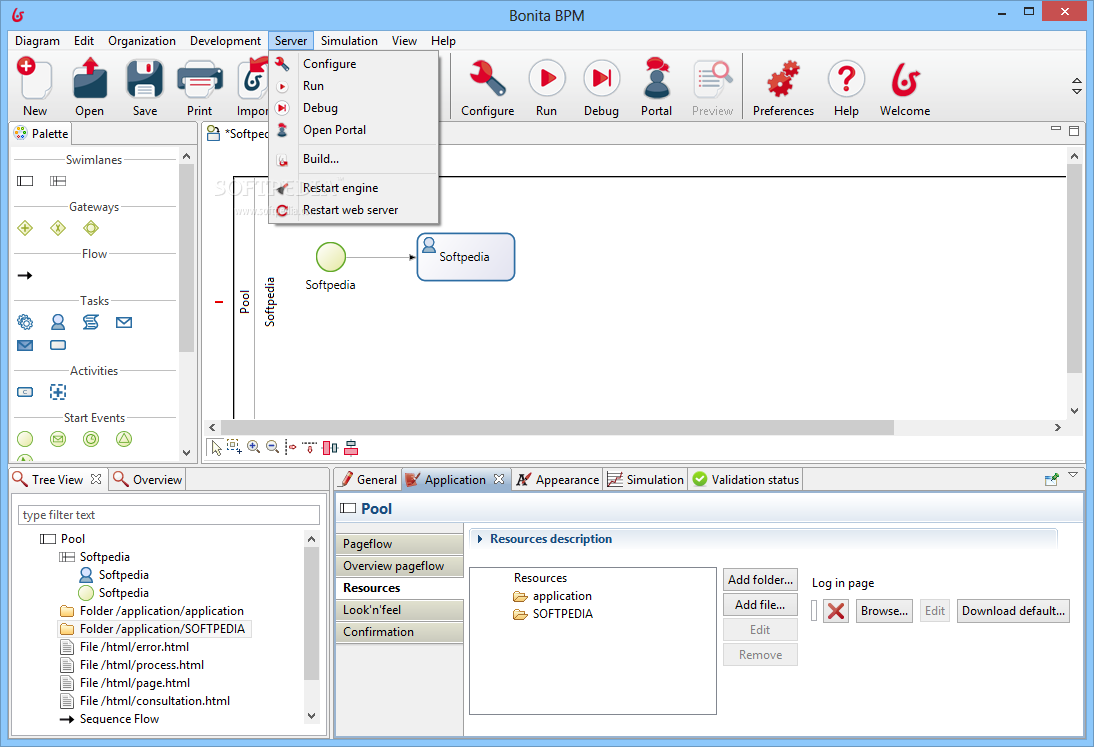Viewport: 1094px width, 747px height.
Task: Click the zoom in magnifier below canvas
Action: coord(253,447)
